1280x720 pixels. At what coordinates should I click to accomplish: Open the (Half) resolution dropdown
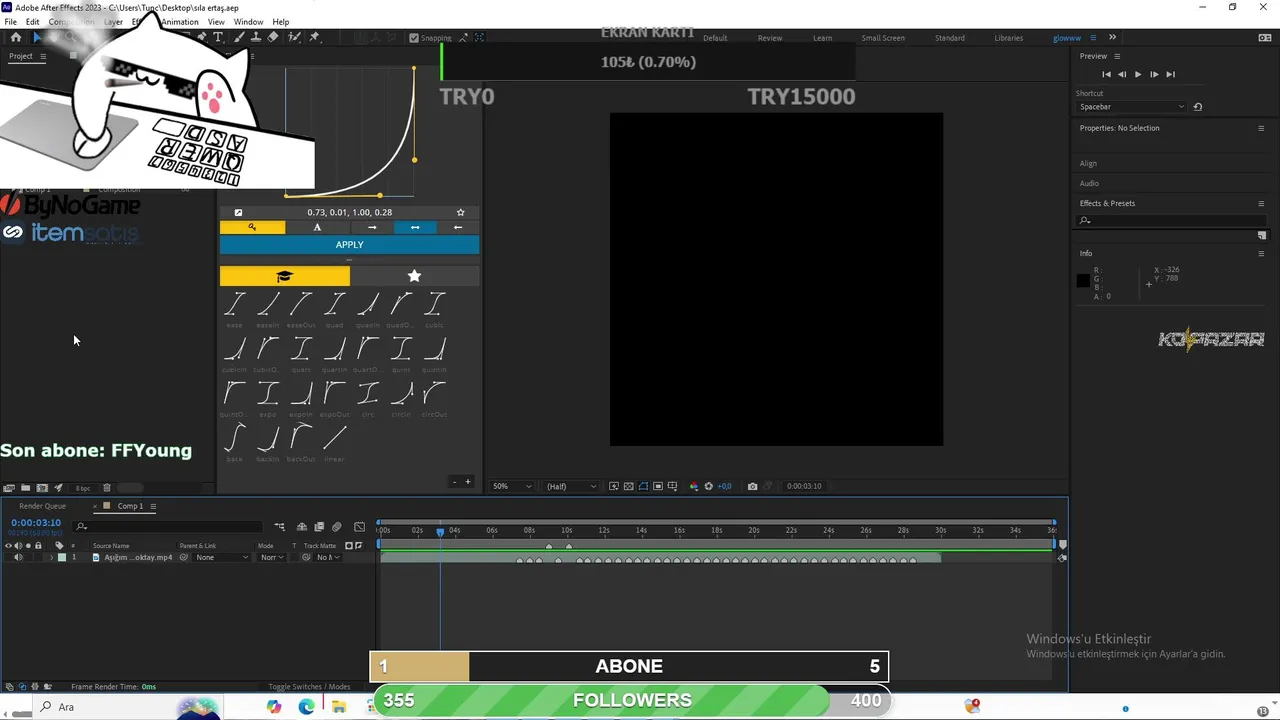tap(571, 486)
